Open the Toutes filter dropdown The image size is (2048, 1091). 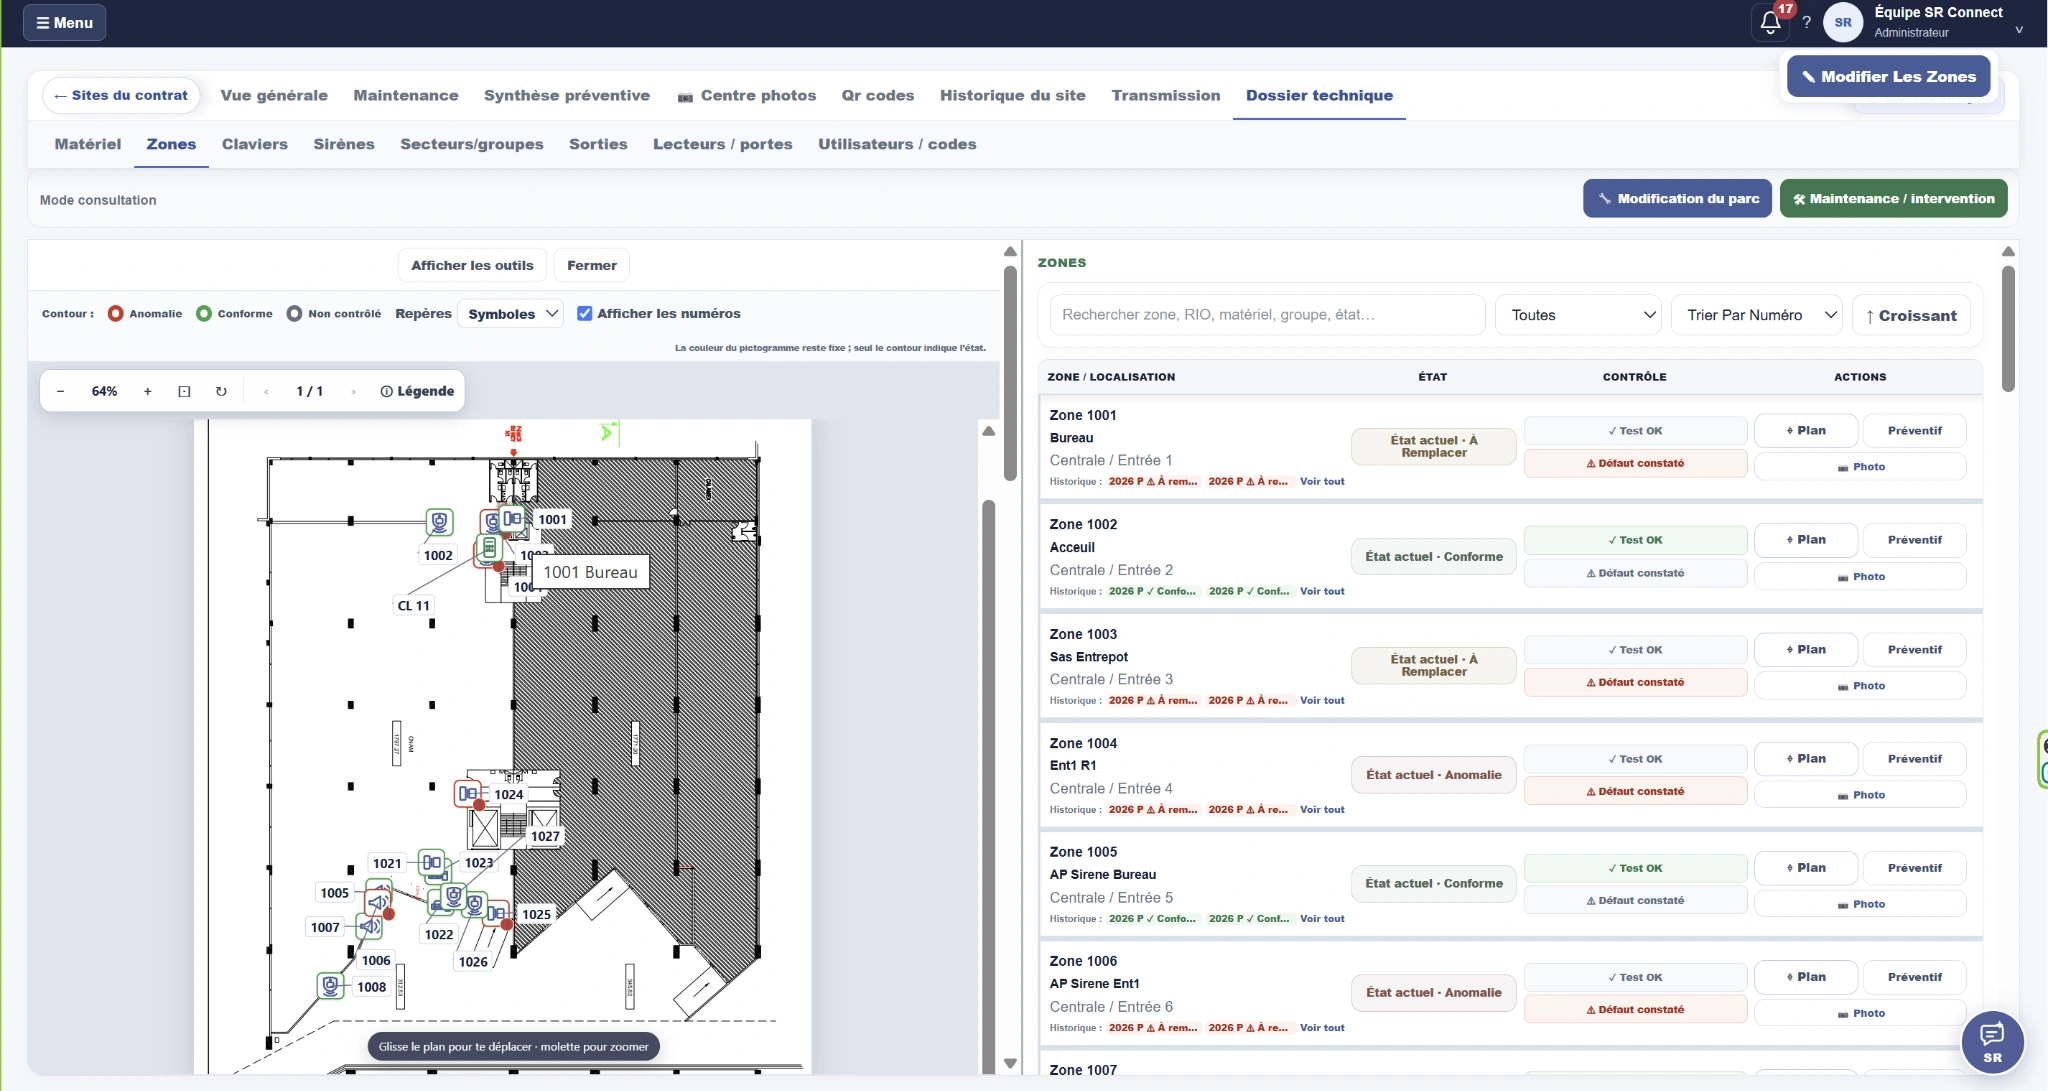1578,315
